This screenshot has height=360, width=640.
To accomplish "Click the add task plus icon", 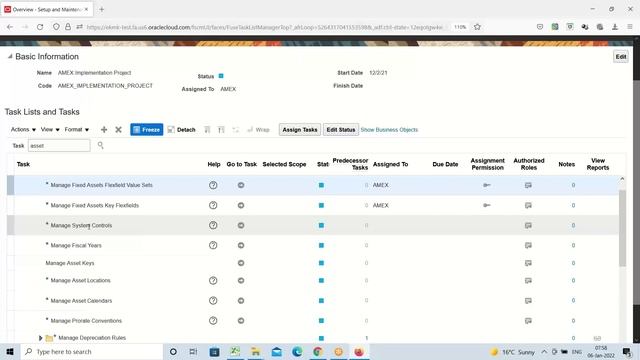I will (104, 129).
